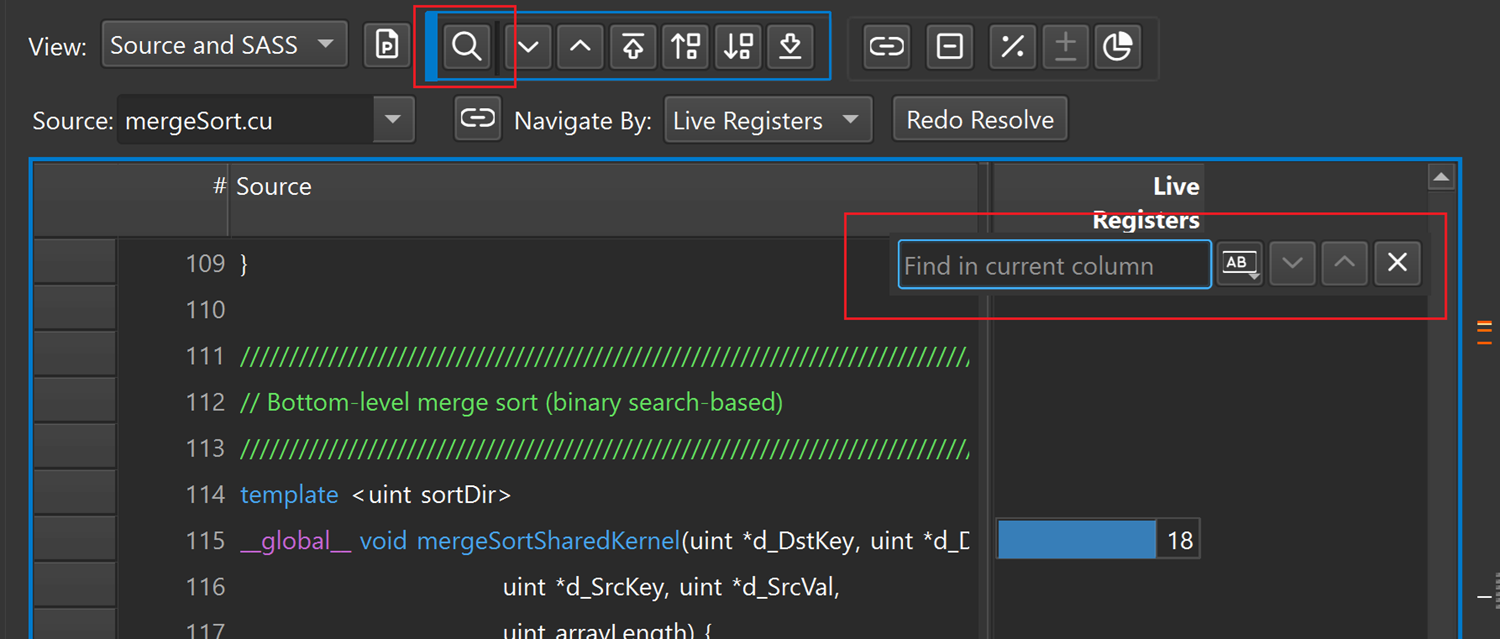Viewport: 1500px width, 639px height.
Task: Select the Source column header
Action: (x=274, y=186)
